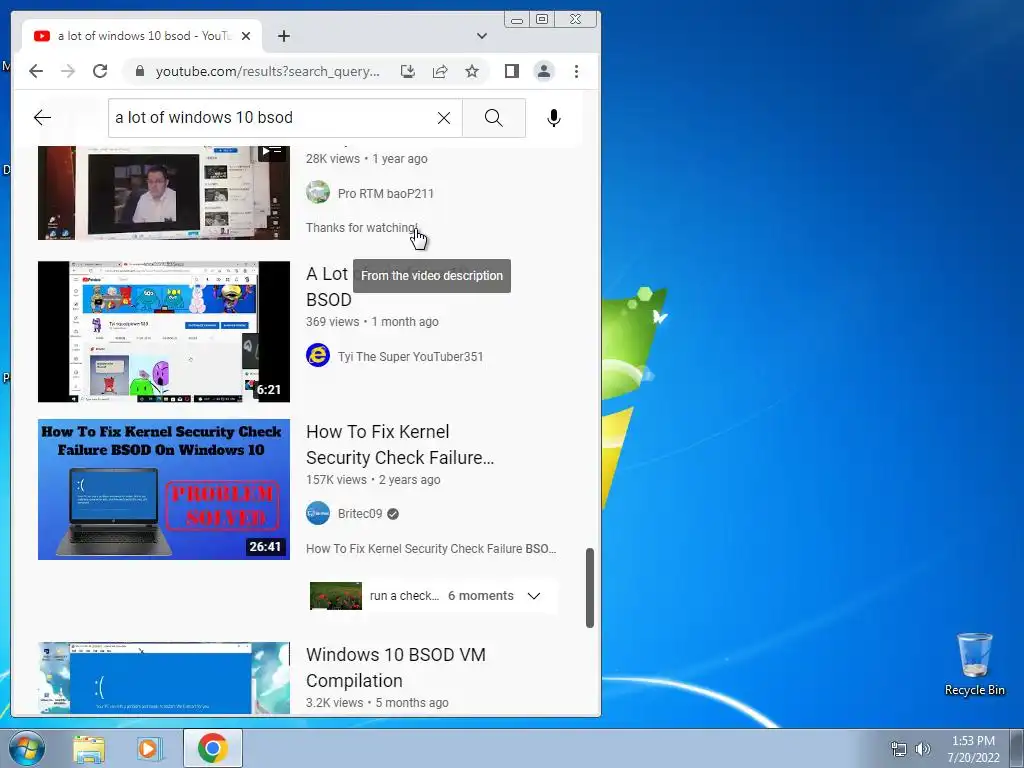
Task: Click the Britec09 verified badge
Action: [392, 514]
